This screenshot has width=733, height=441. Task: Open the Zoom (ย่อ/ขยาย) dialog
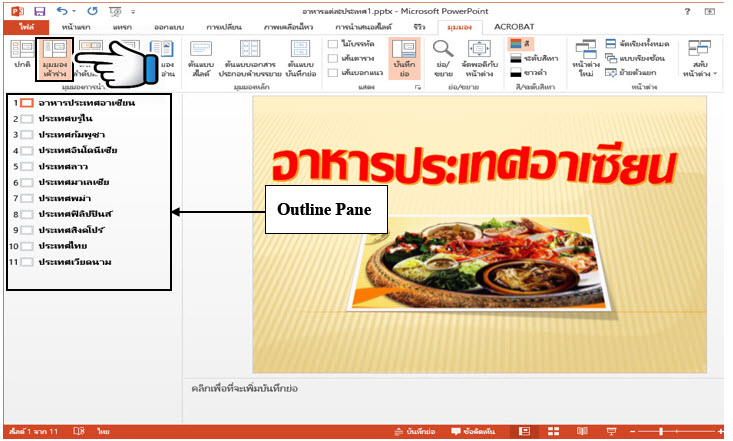click(443, 59)
